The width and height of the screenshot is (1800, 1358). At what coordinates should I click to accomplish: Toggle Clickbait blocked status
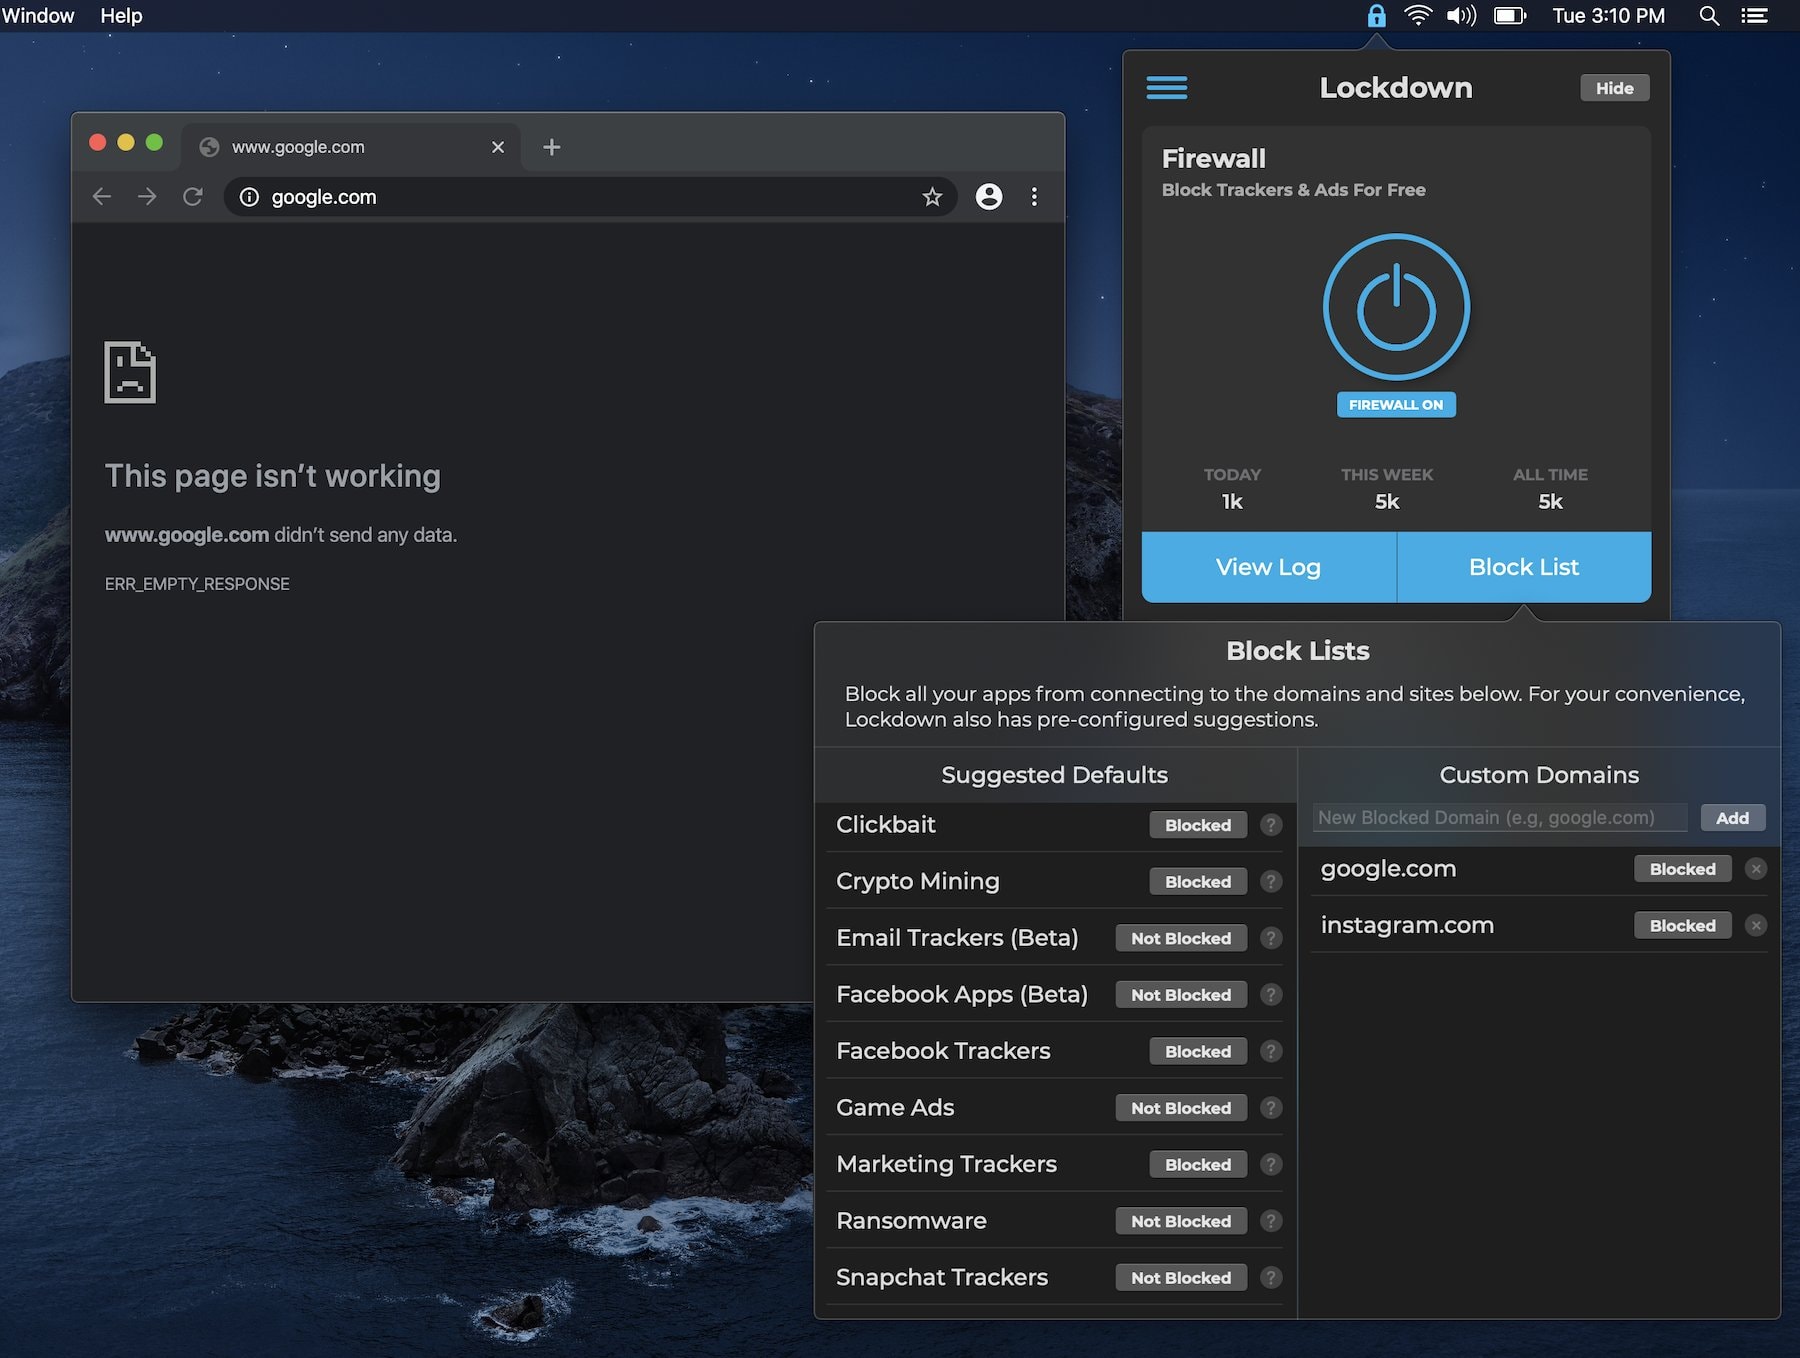click(x=1198, y=825)
